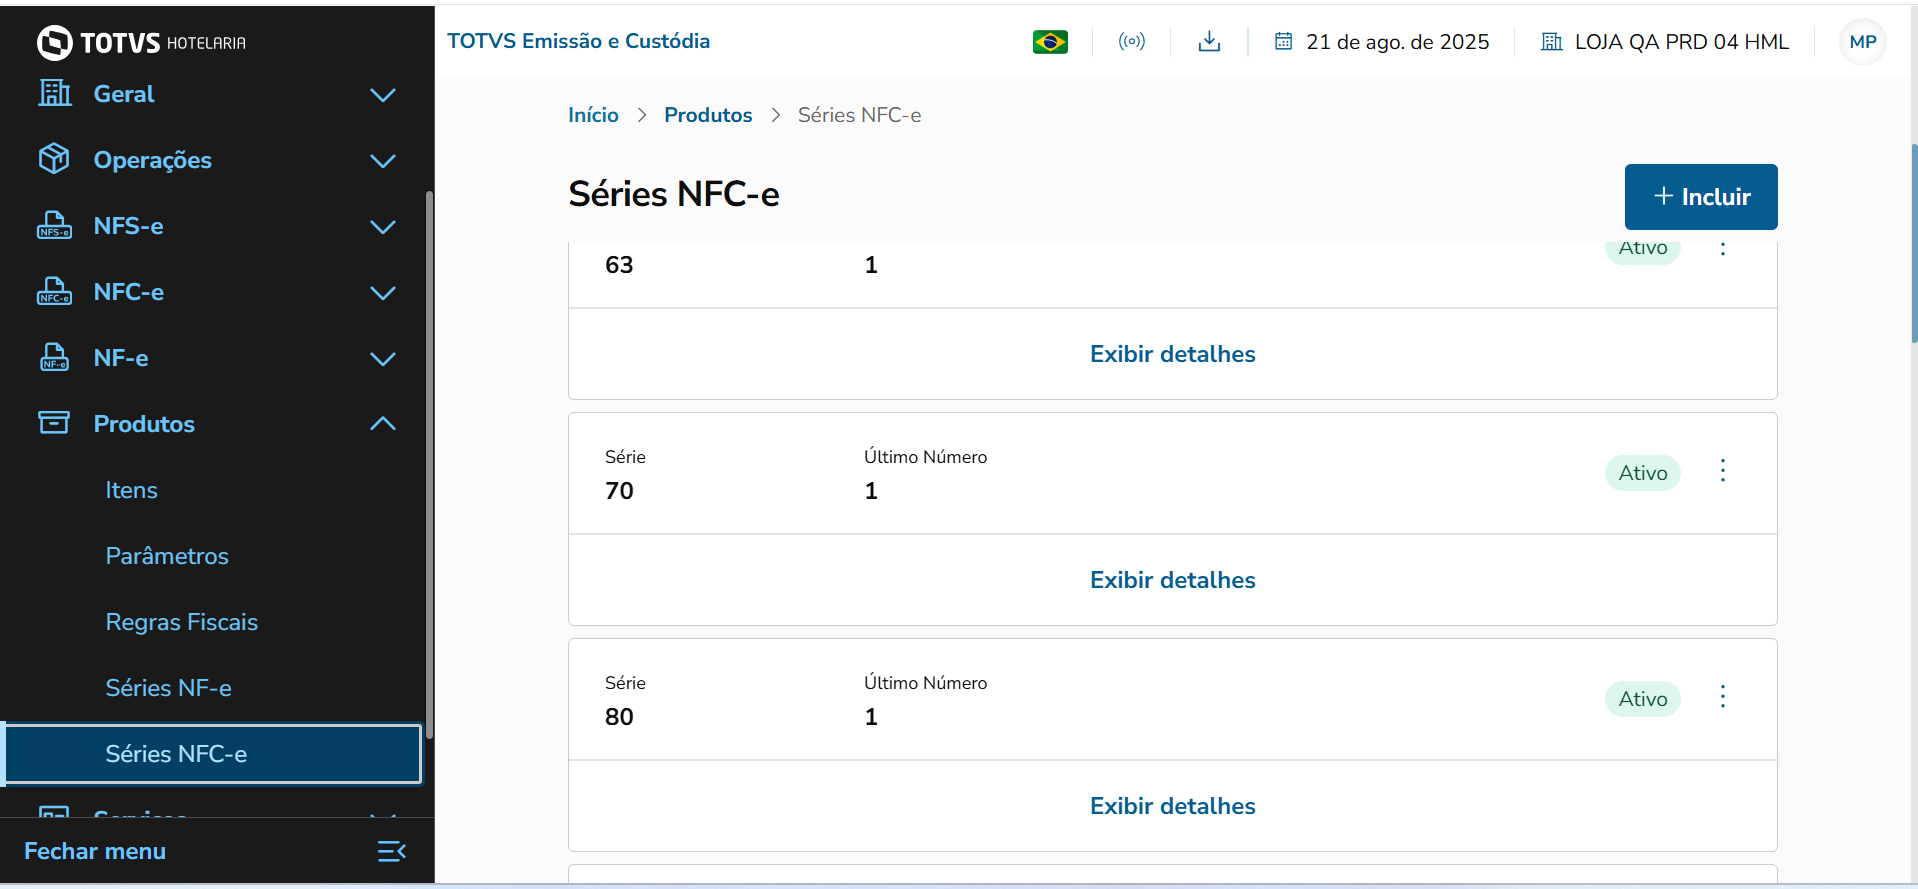Click the page vertical scrollbar
Screen dimensions: 1918x889
click(x=1913, y=245)
